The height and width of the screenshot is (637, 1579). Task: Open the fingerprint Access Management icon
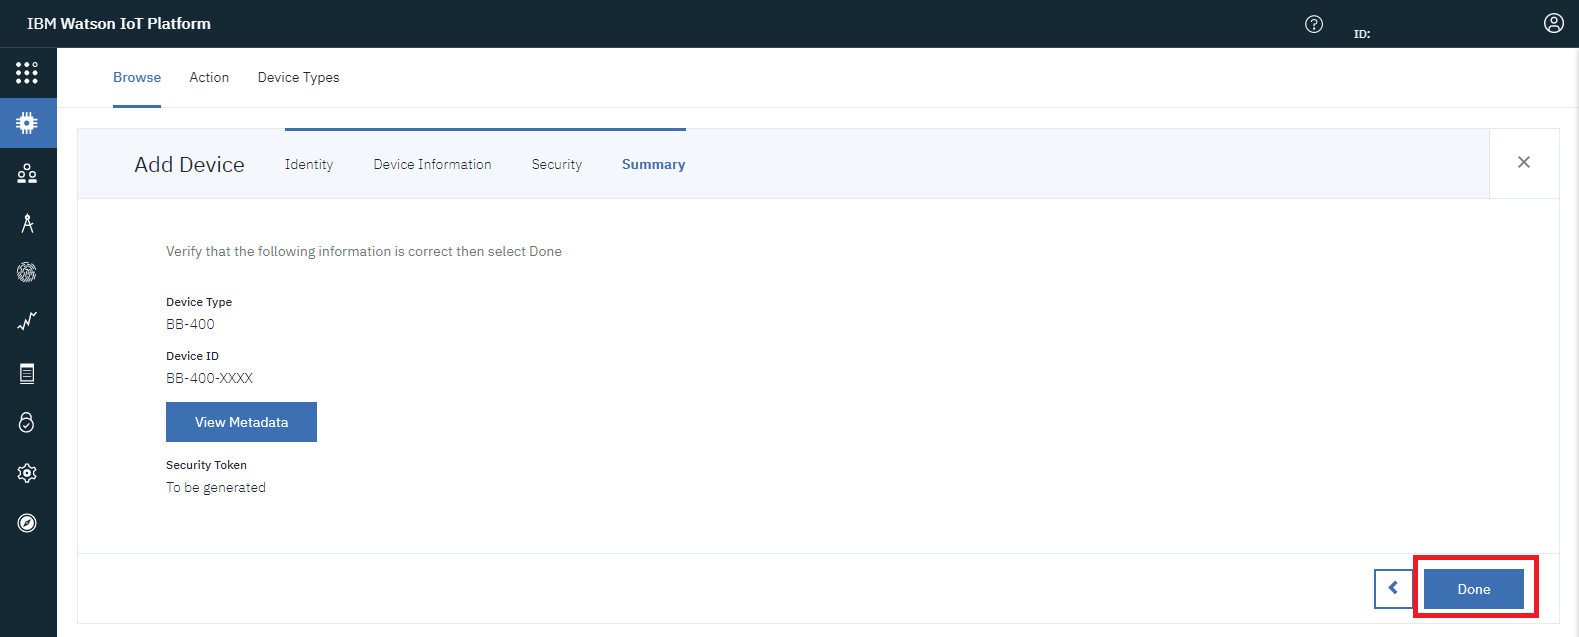coord(27,272)
